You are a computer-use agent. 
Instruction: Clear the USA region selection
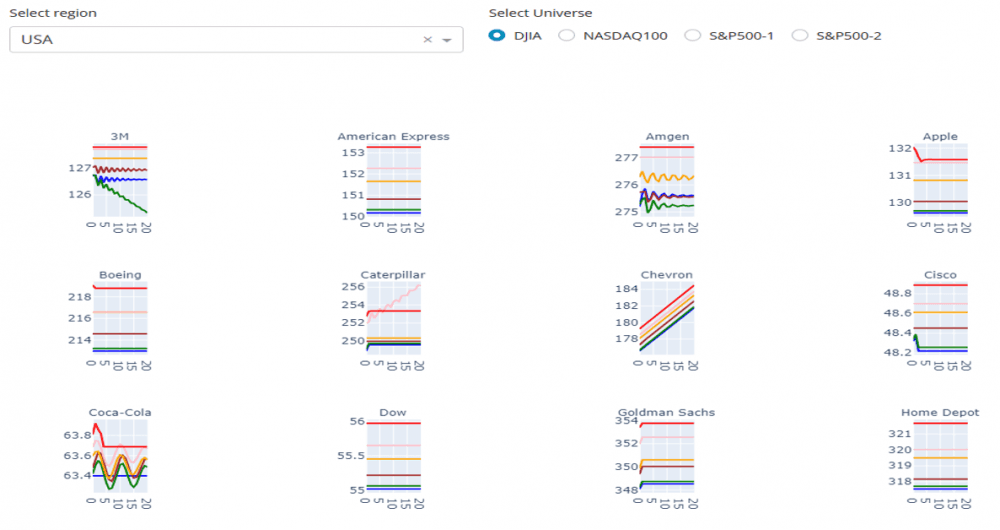pyautogui.click(x=427, y=40)
